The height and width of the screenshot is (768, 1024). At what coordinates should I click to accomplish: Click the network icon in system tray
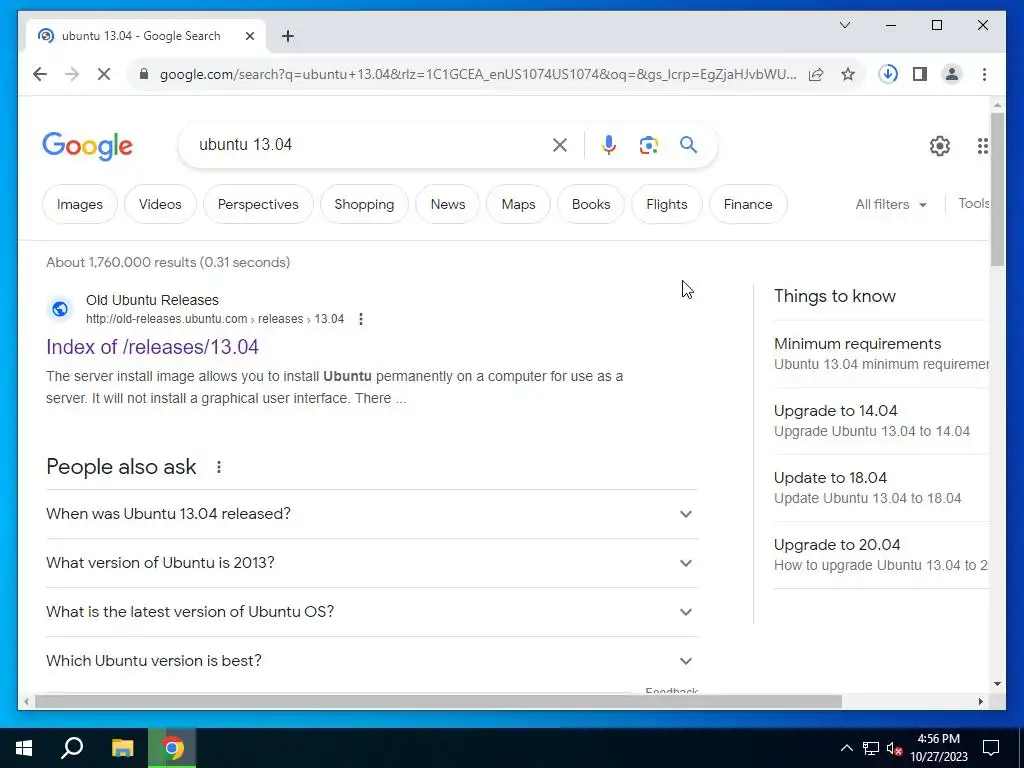click(x=871, y=748)
